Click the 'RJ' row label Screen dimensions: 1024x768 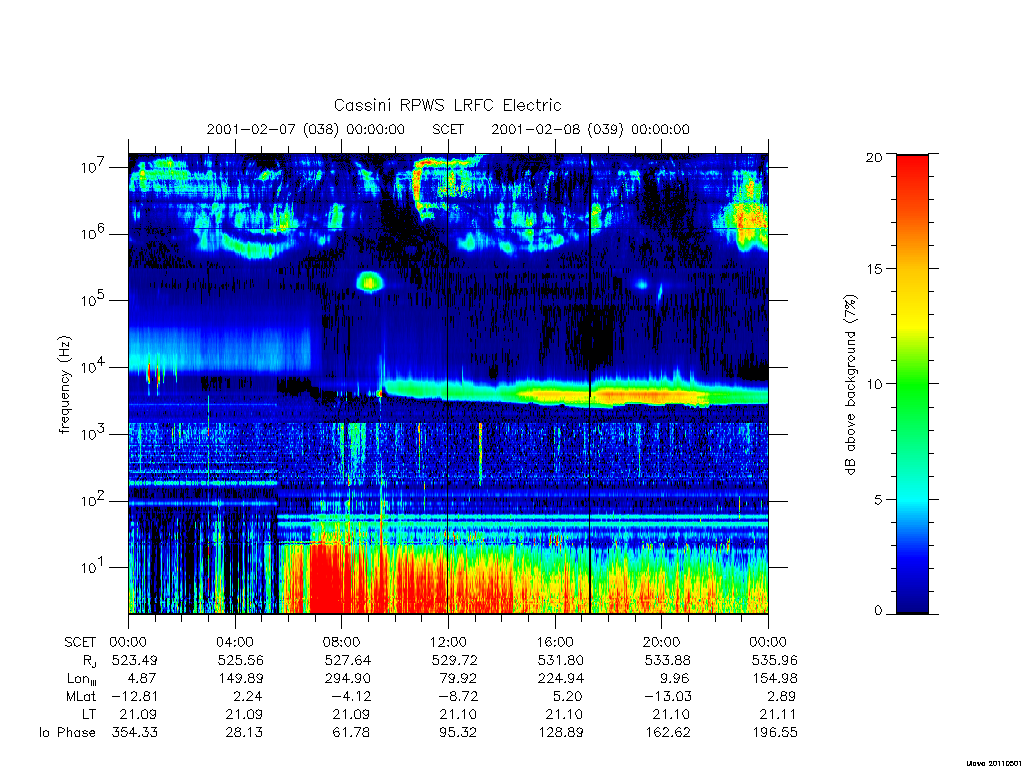89,660
